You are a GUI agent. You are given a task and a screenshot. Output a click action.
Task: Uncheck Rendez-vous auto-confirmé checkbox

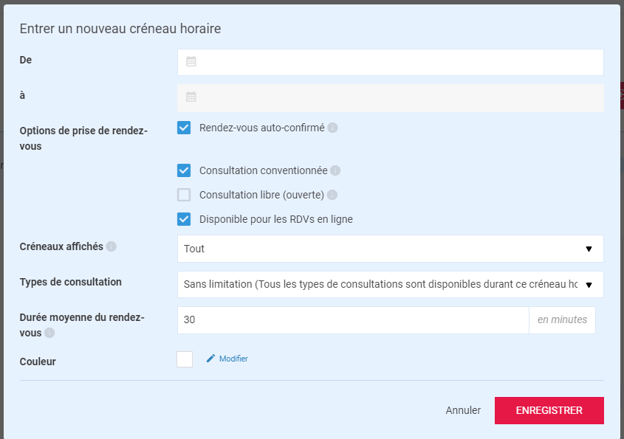(x=184, y=128)
